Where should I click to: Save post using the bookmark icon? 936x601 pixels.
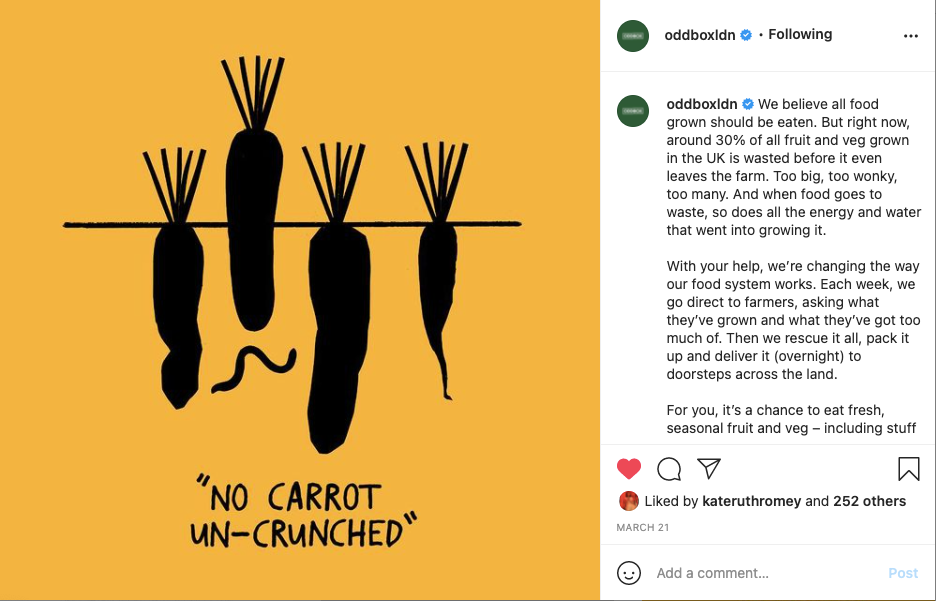[x=909, y=469]
